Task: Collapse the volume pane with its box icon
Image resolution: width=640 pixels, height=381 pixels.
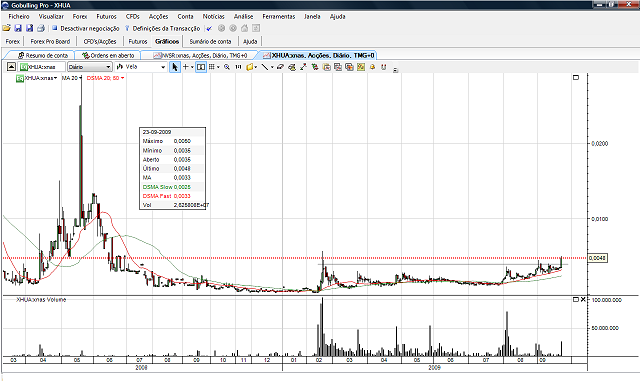Action: (x=576, y=300)
